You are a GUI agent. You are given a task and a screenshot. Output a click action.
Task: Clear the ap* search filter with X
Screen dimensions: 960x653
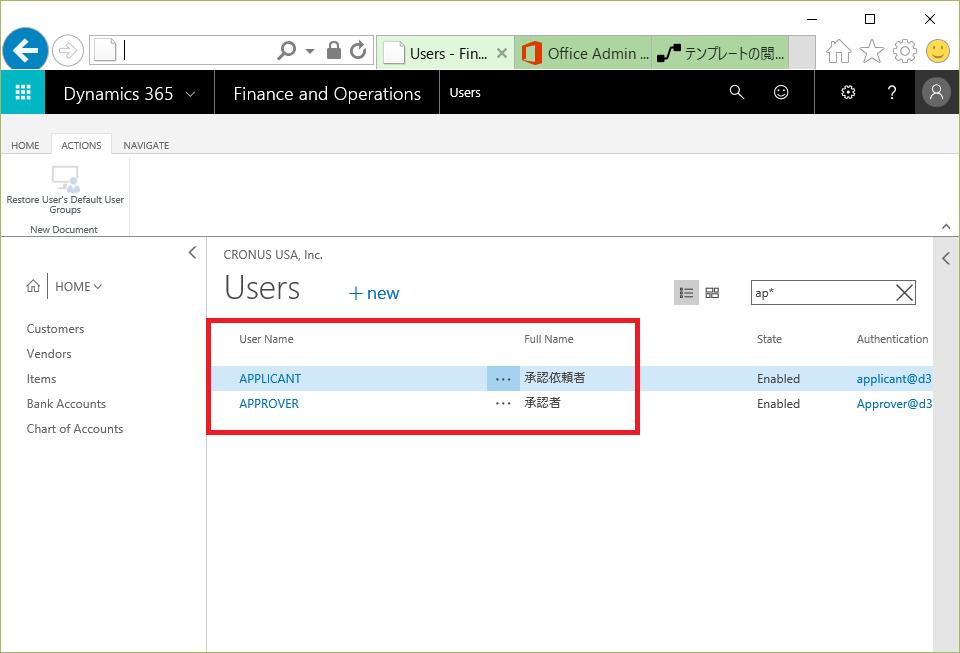click(x=904, y=293)
